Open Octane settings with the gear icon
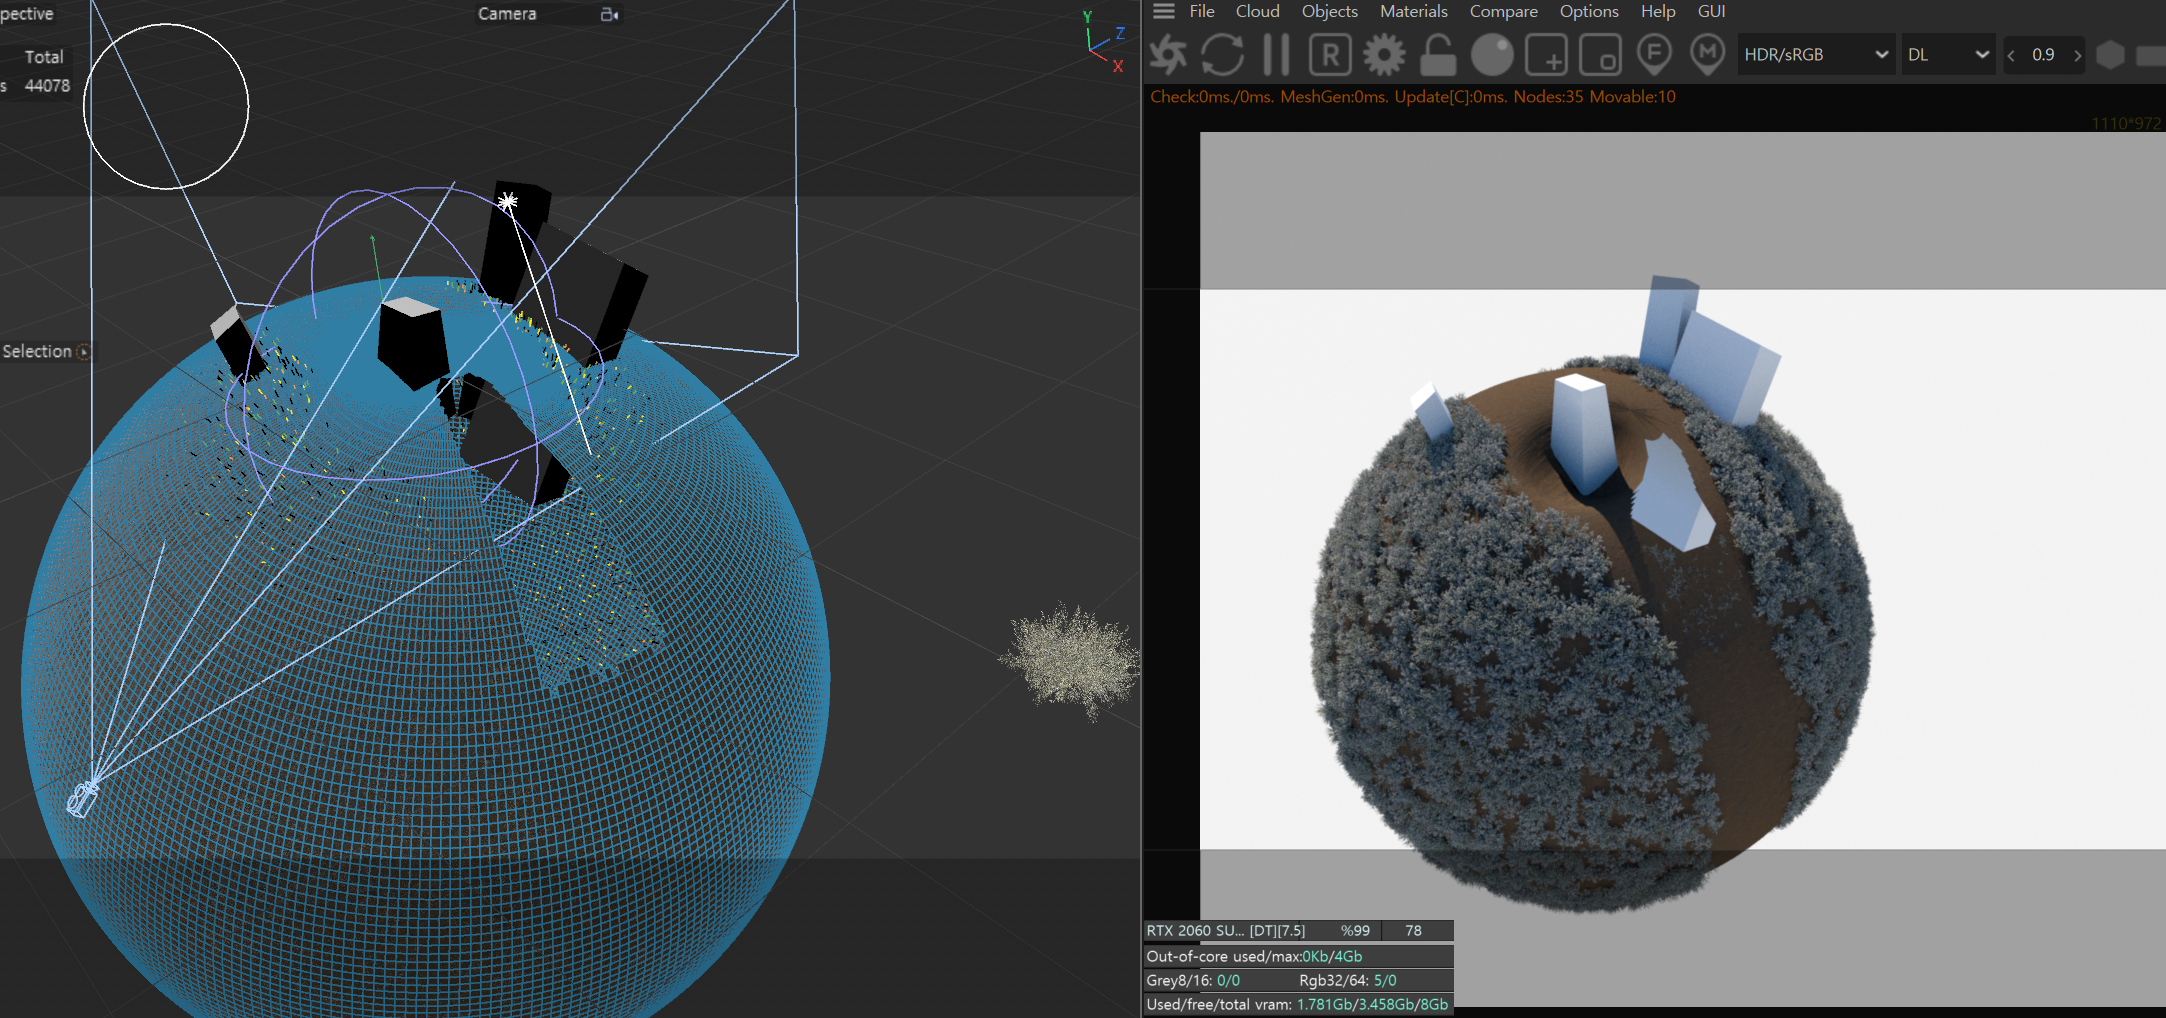This screenshot has height=1018, width=2166. pos(1384,55)
